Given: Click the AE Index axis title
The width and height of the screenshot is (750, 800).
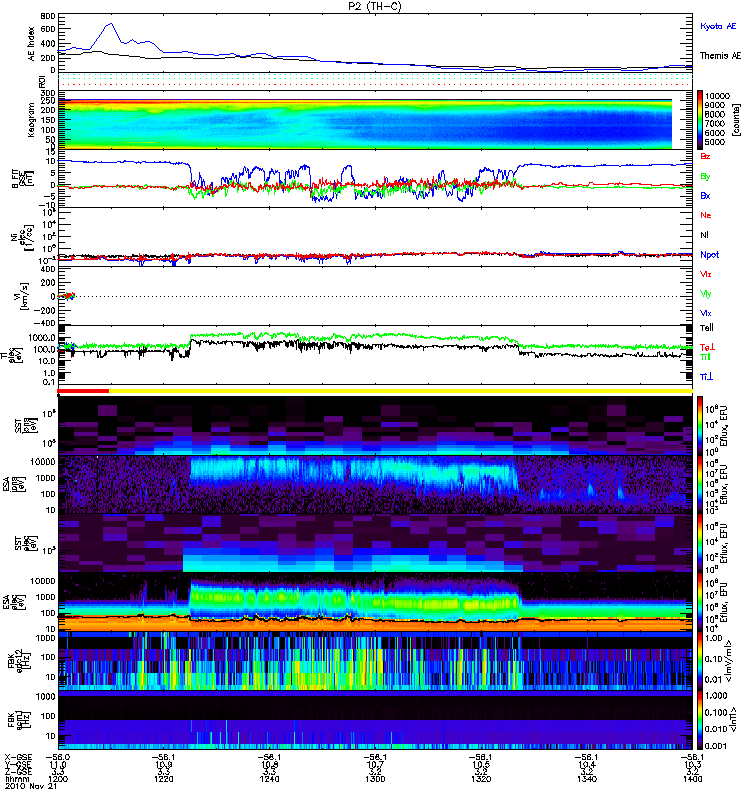Looking at the screenshot, I should (32, 44).
